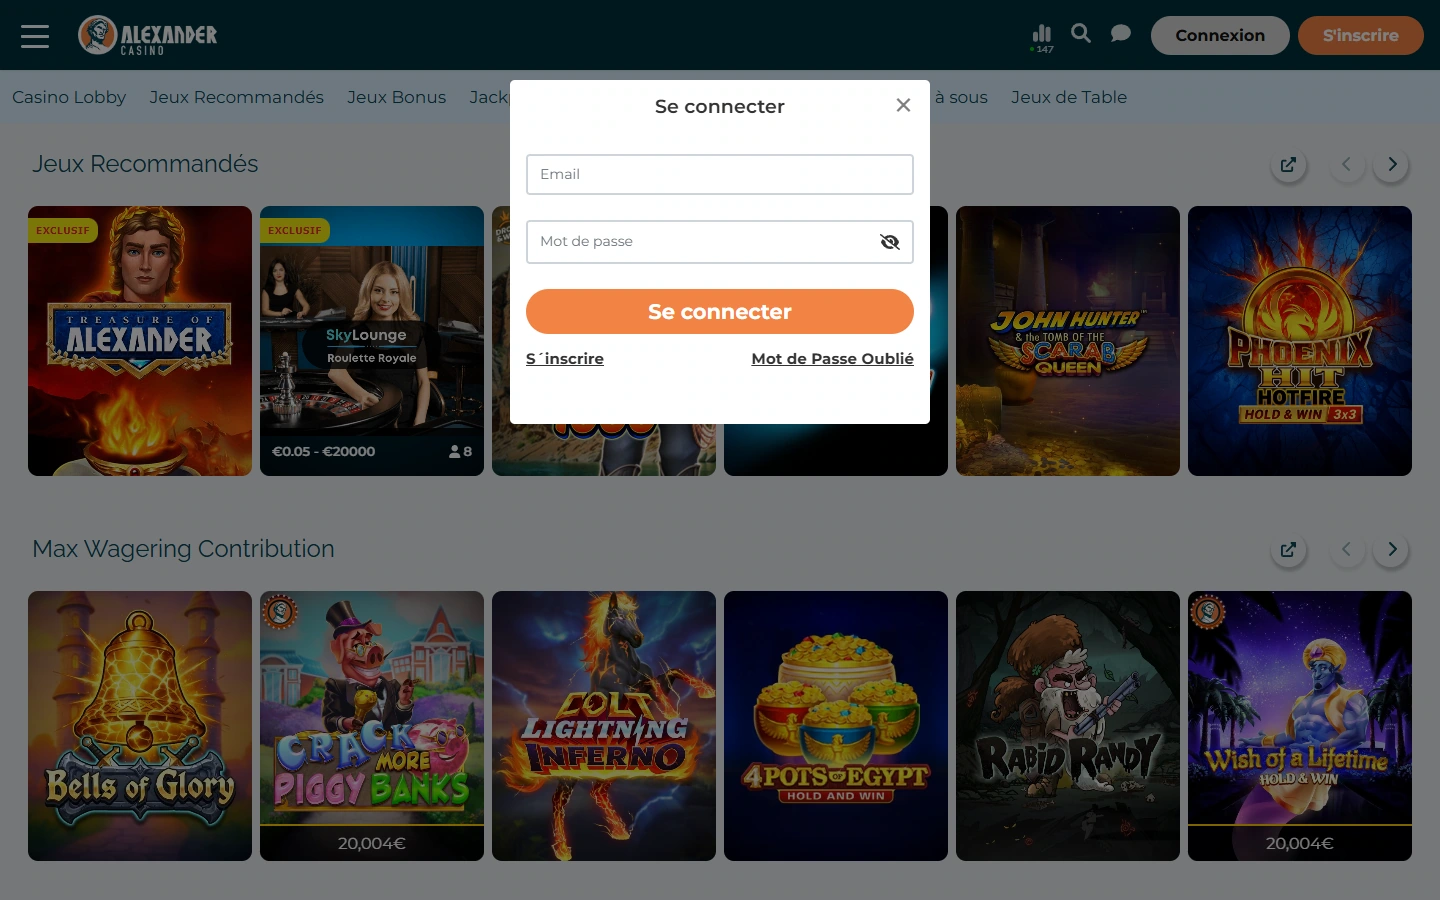Open the search magnifier icon

[x=1081, y=33]
